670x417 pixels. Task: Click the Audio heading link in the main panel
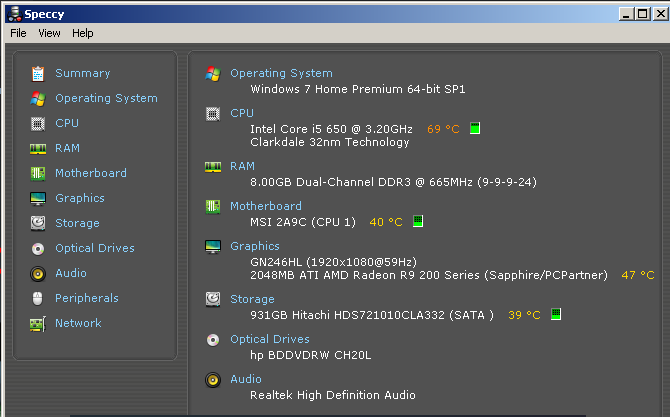[246, 379]
